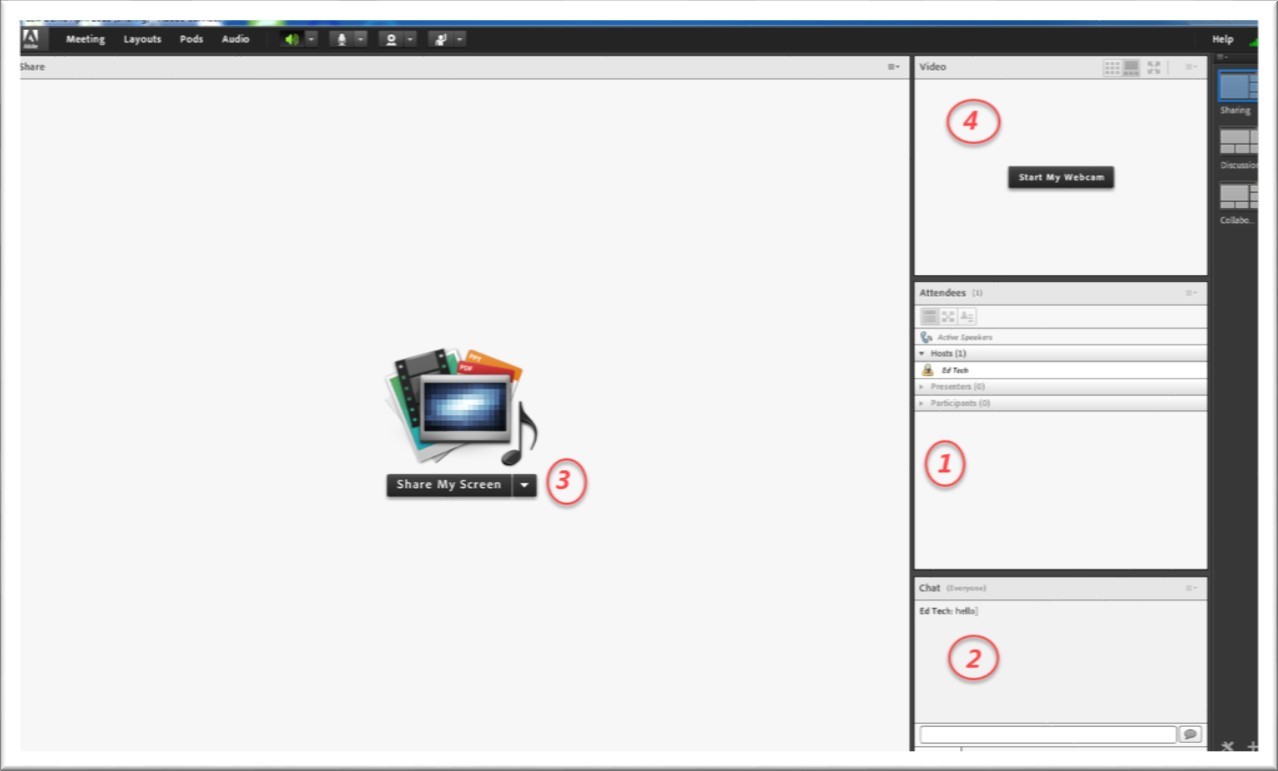This screenshot has height=771, width=1278.
Task: Click the Start My Webcam button
Action: pos(1061,177)
